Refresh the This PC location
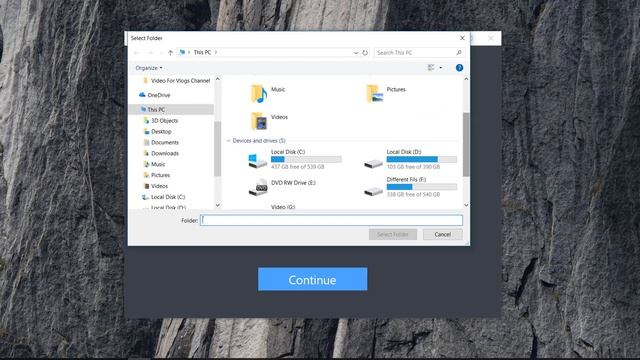The width and height of the screenshot is (640, 360). pos(365,53)
